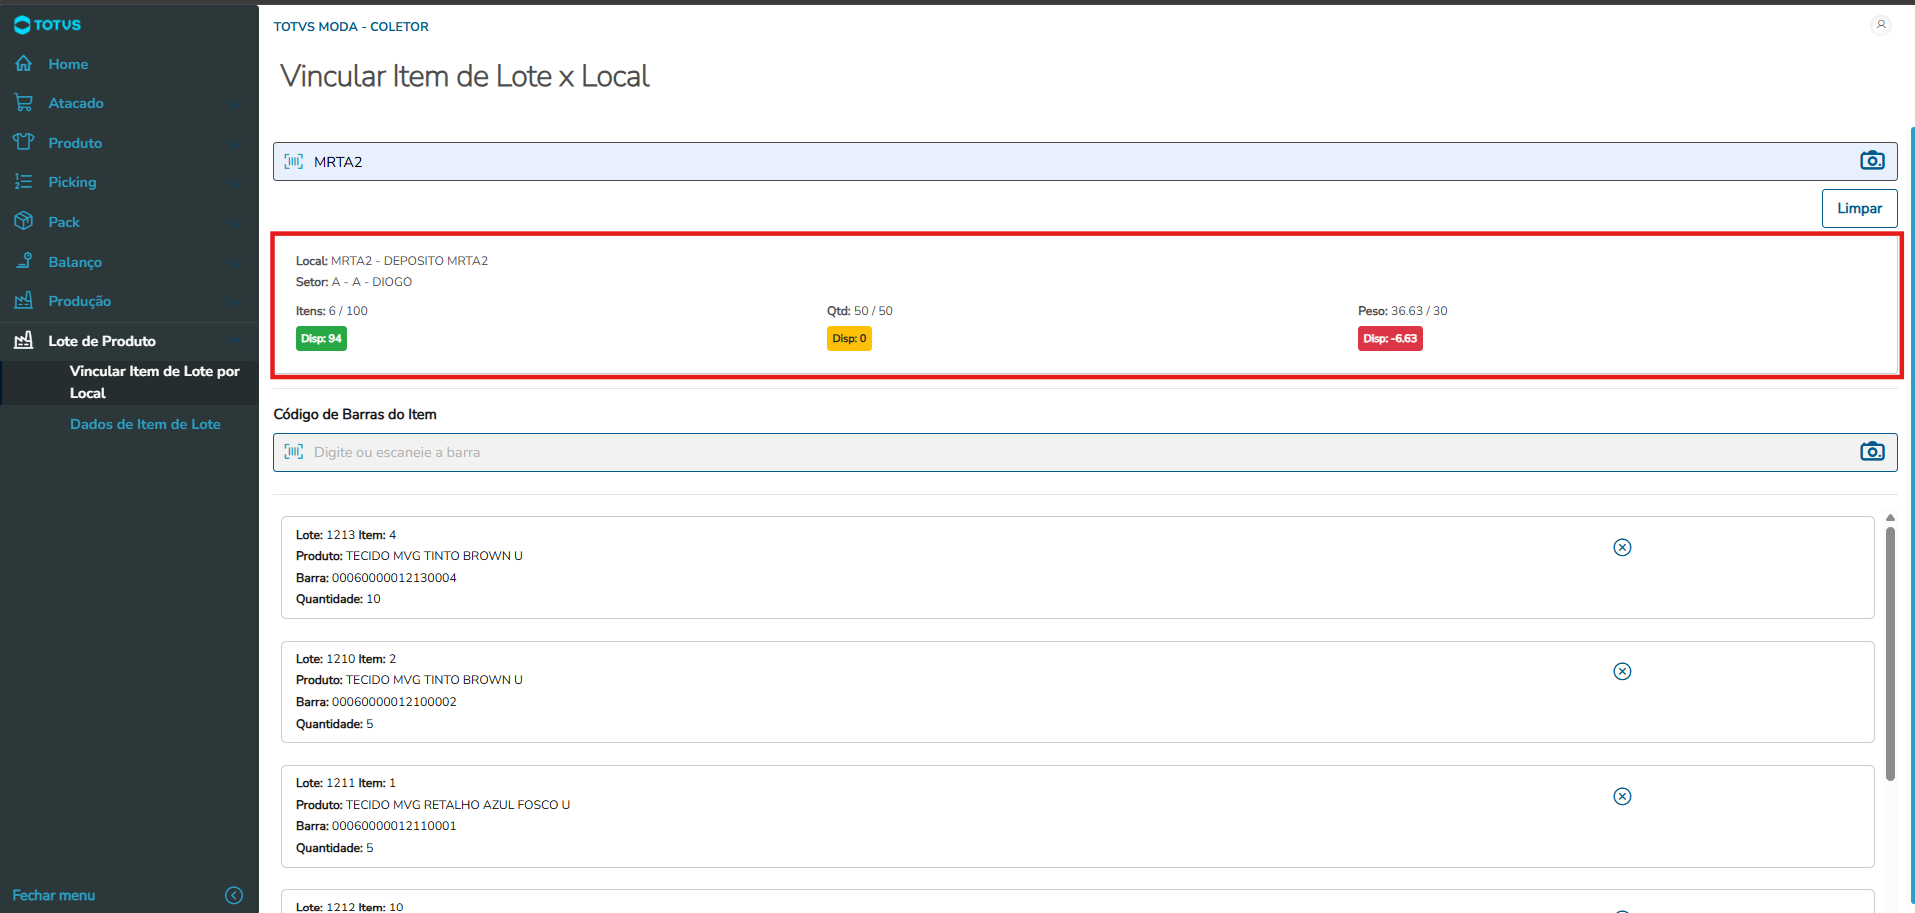Click the Qtd: 50 / 50 text

pyautogui.click(x=860, y=311)
